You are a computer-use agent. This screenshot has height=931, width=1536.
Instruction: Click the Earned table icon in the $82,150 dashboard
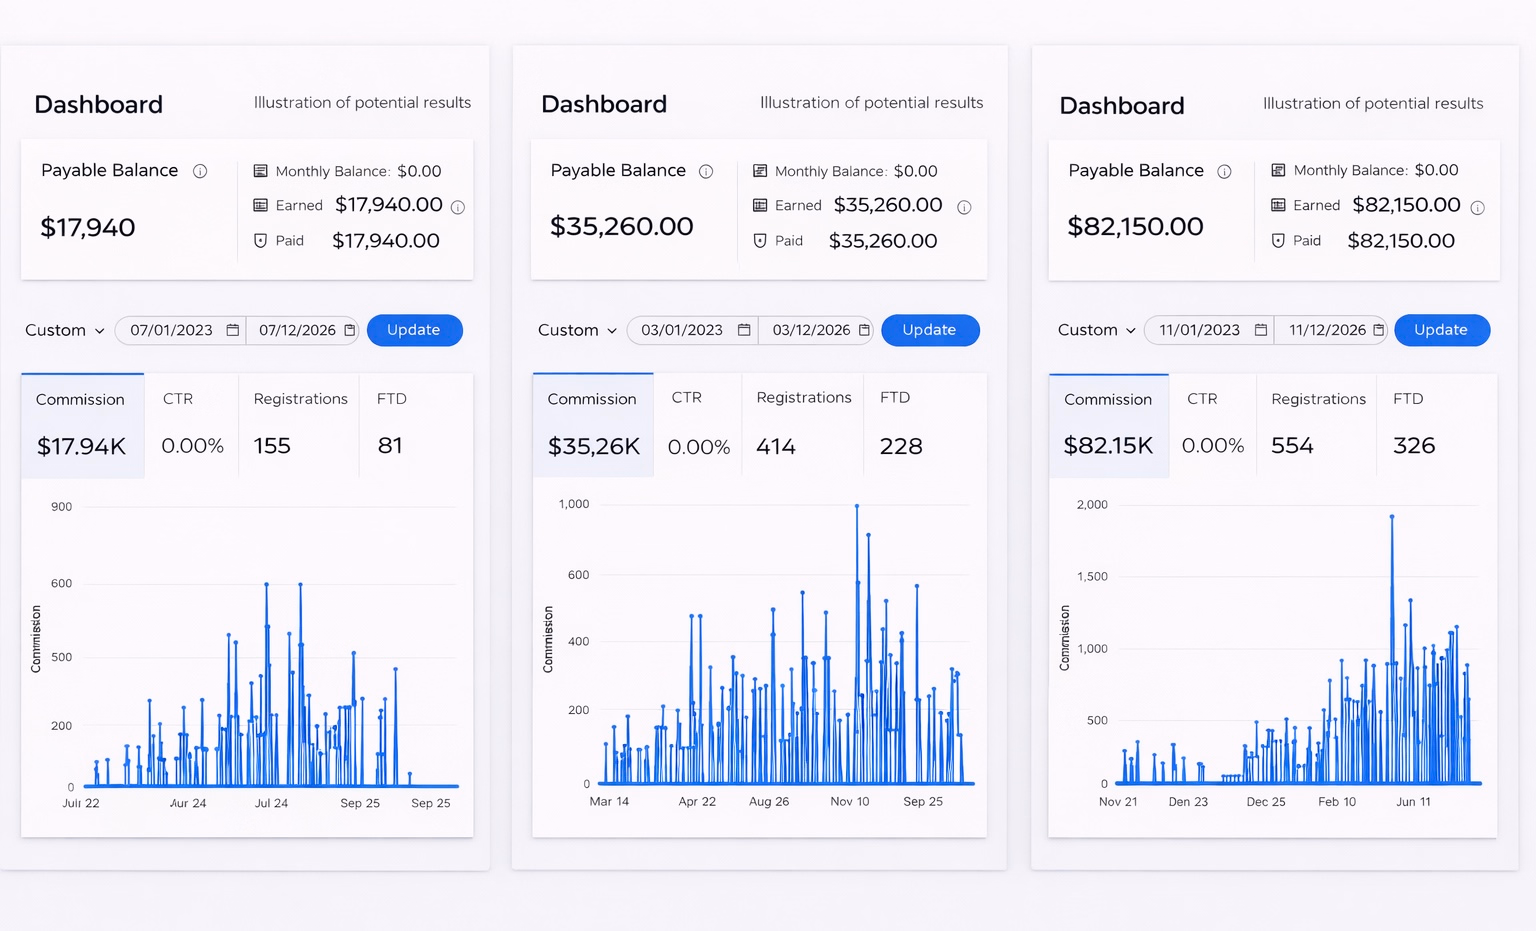tap(1278, 205)
